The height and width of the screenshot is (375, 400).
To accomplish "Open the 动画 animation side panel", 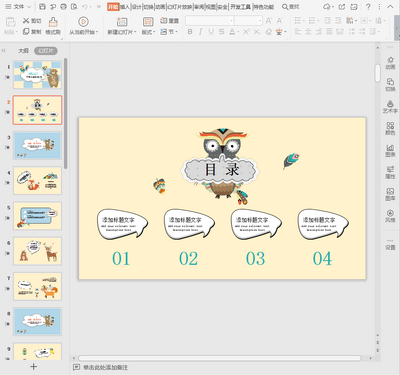I will coord(390,63).
